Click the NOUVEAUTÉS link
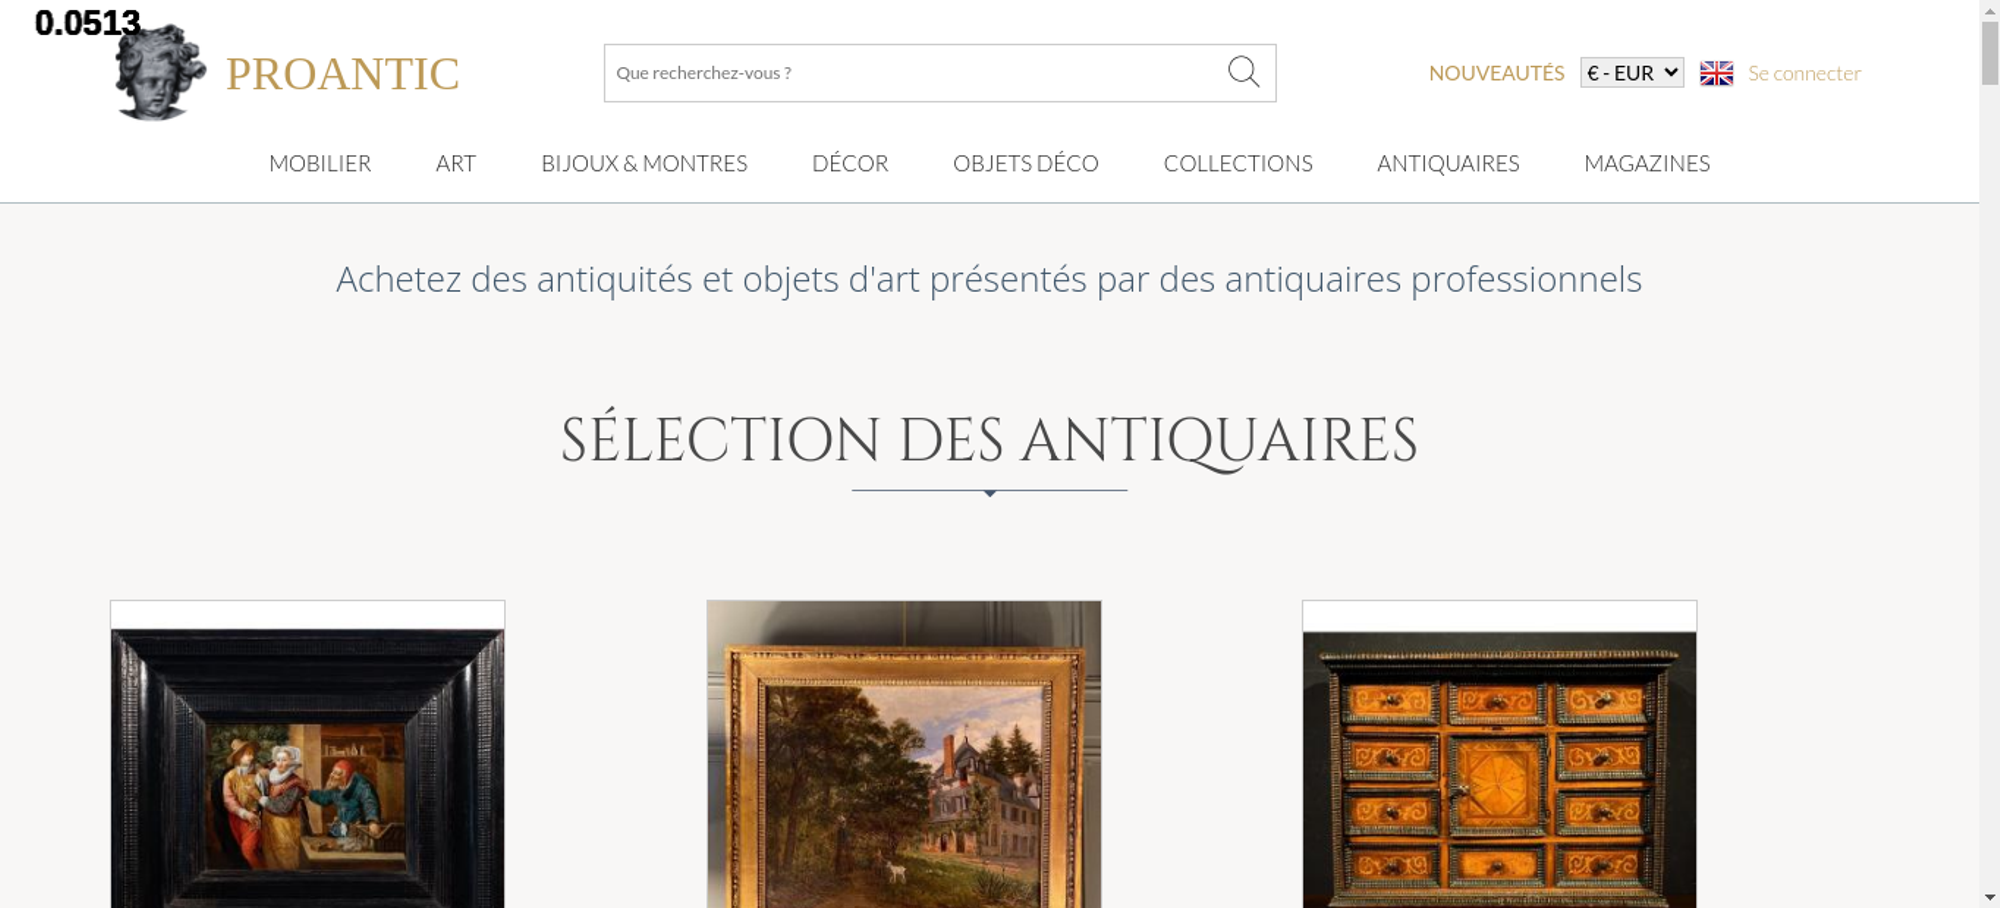 tap(1496, 73)
